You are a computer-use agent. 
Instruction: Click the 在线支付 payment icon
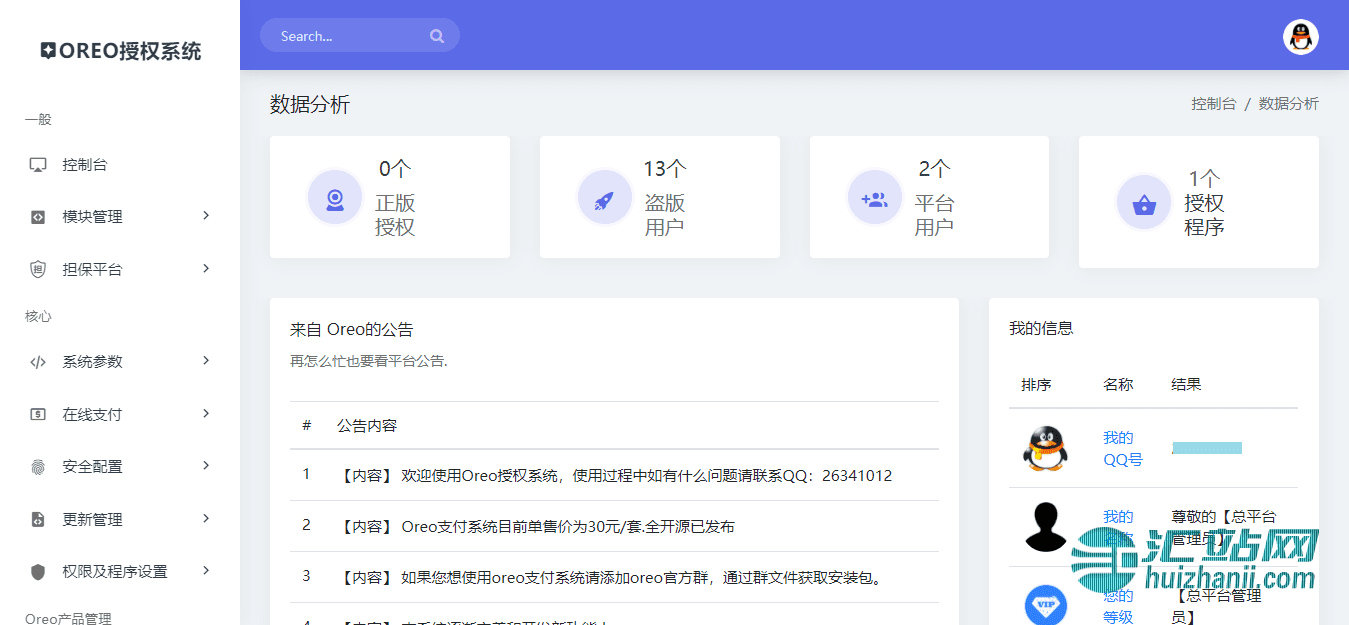38,414
